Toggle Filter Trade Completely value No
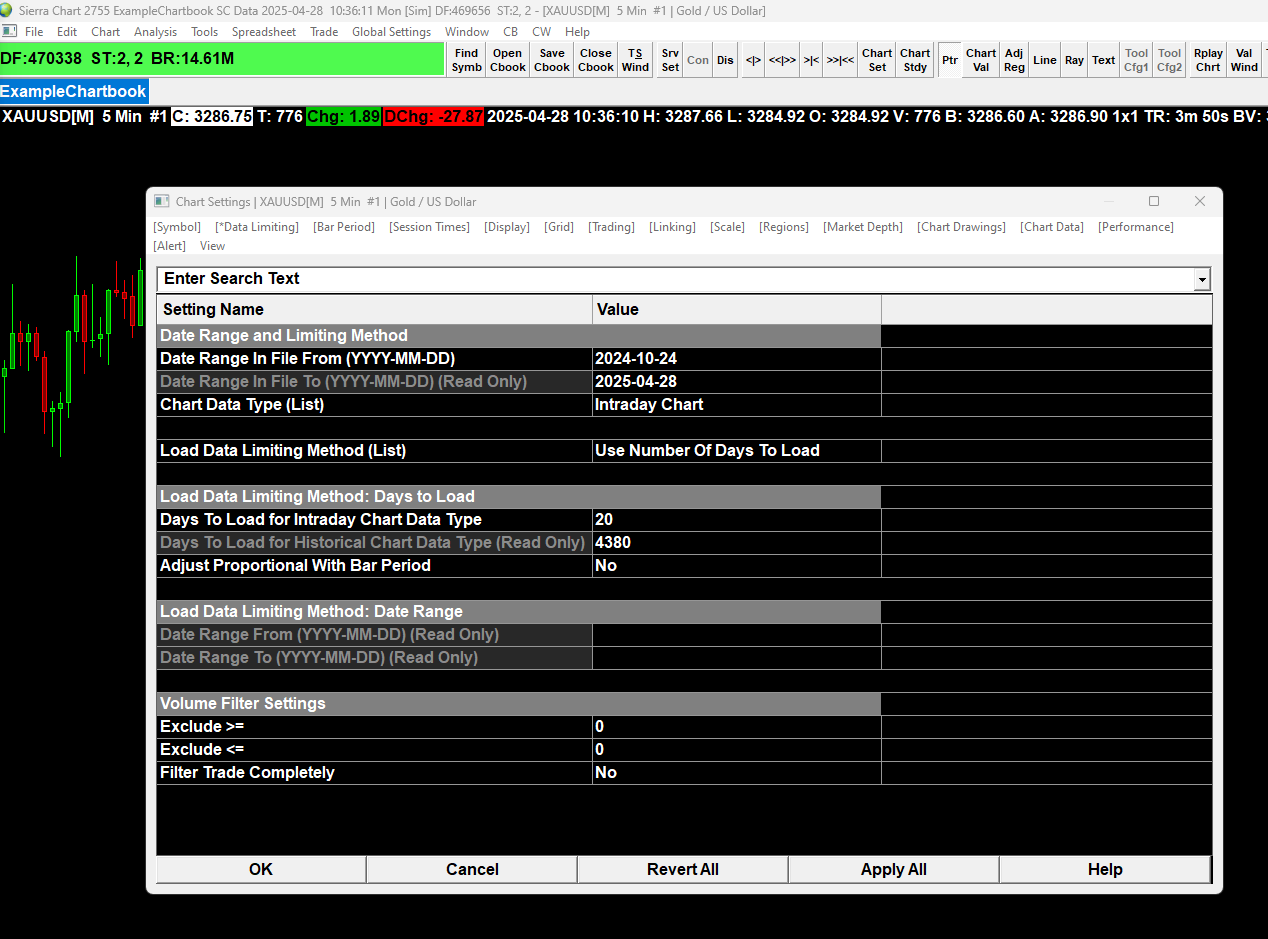Viewport: 1268px width, 939px height. click(736, 773)
